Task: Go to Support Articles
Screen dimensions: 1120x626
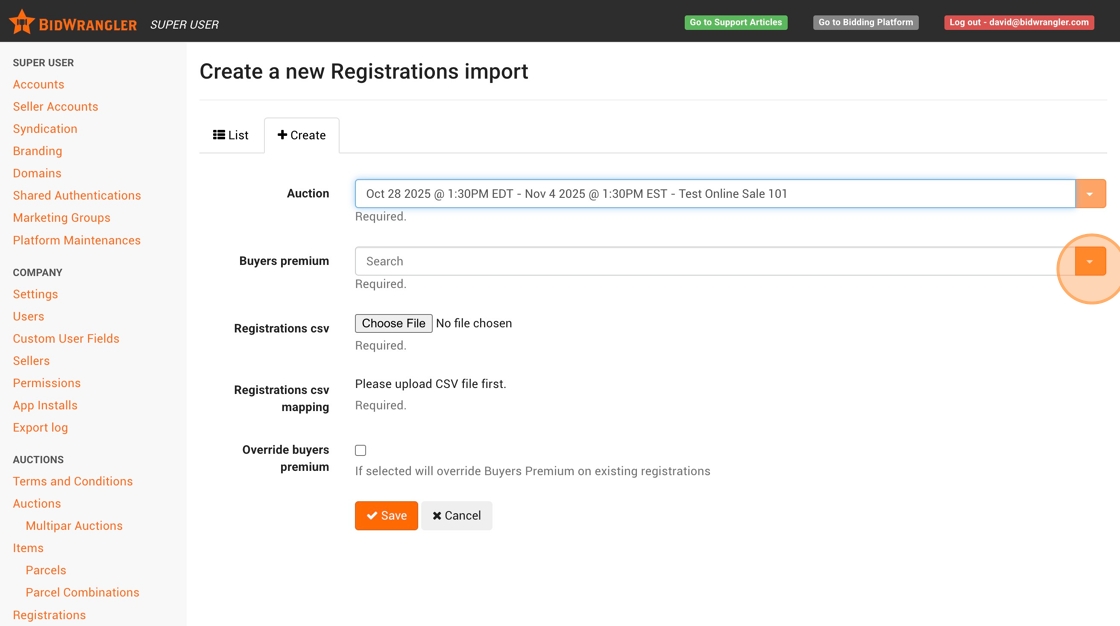Action: 736,22
